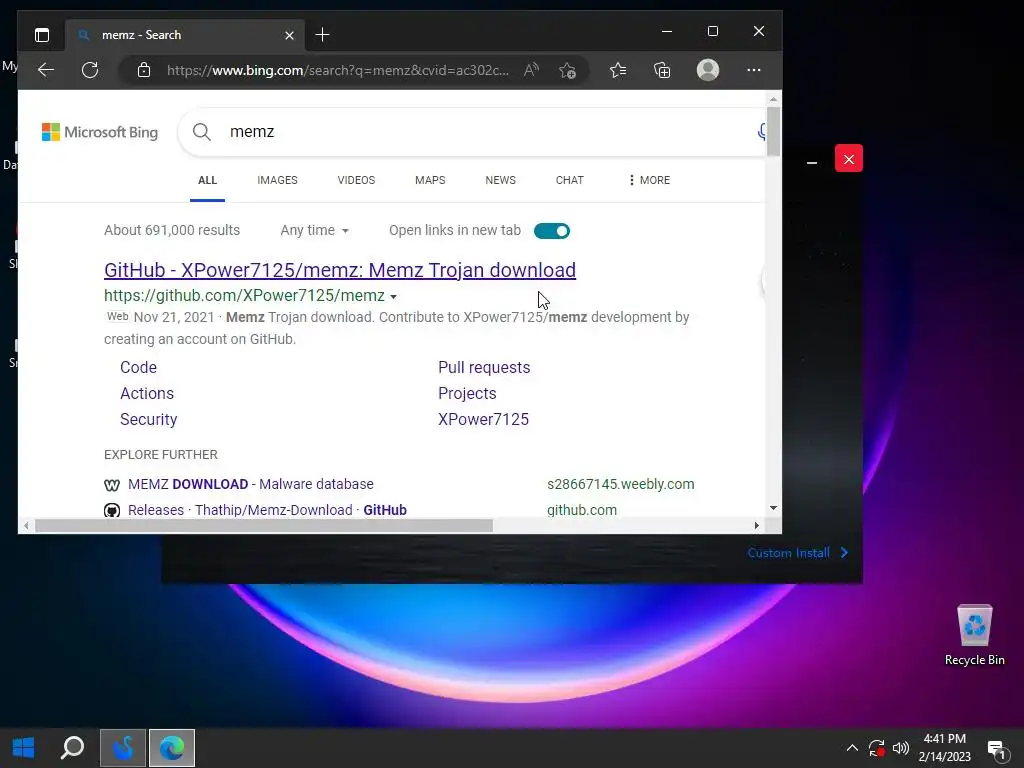Expand the Any time filter

315,231
